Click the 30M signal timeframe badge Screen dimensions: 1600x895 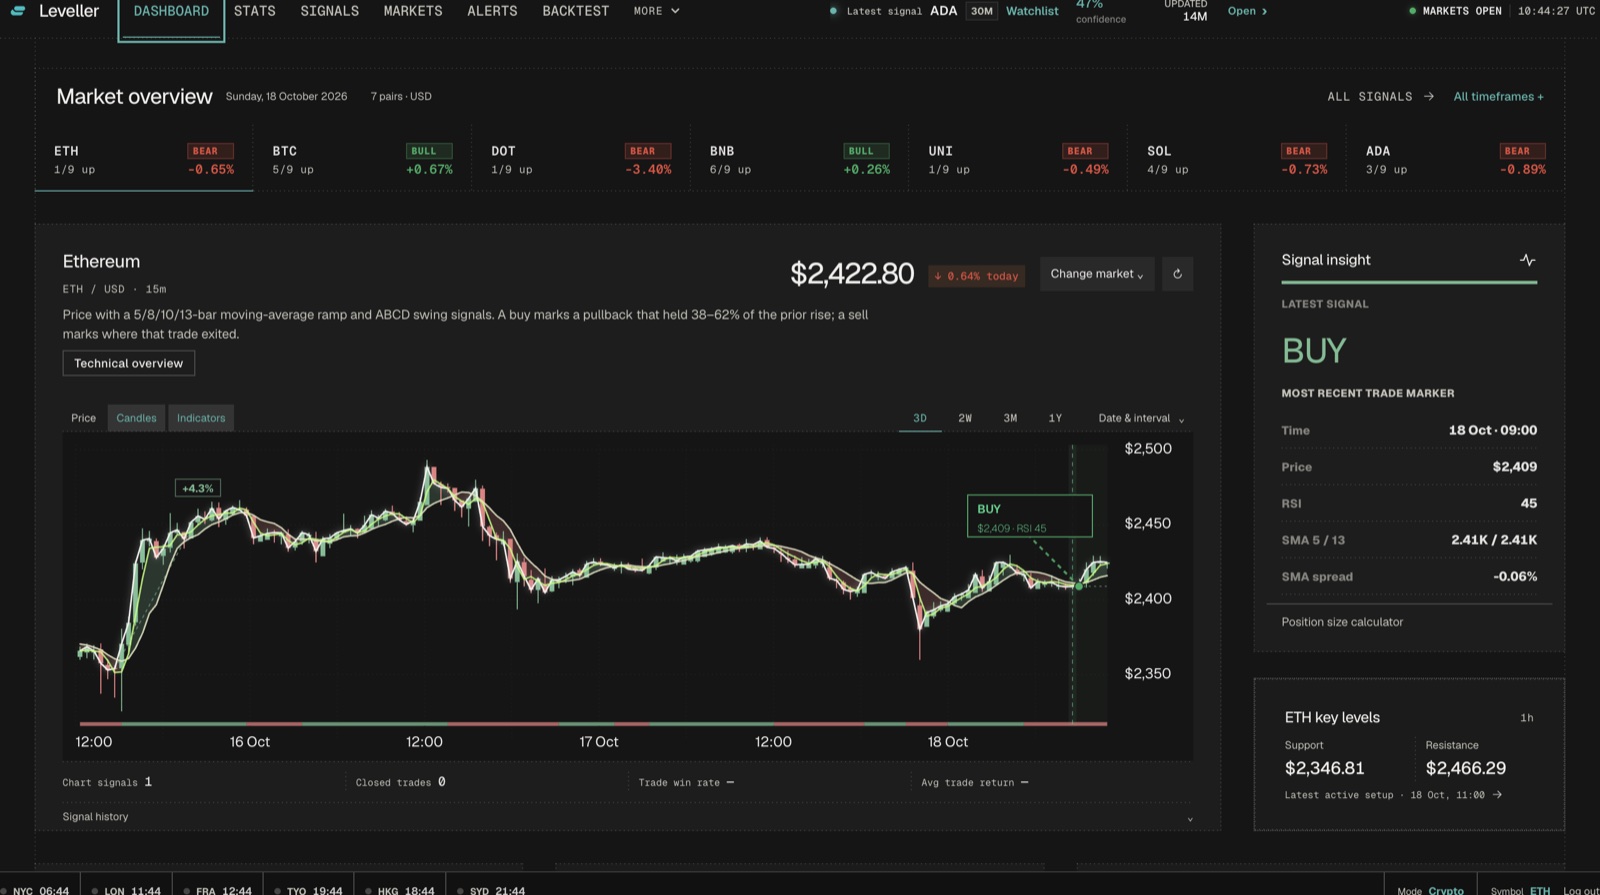(982, 11)
